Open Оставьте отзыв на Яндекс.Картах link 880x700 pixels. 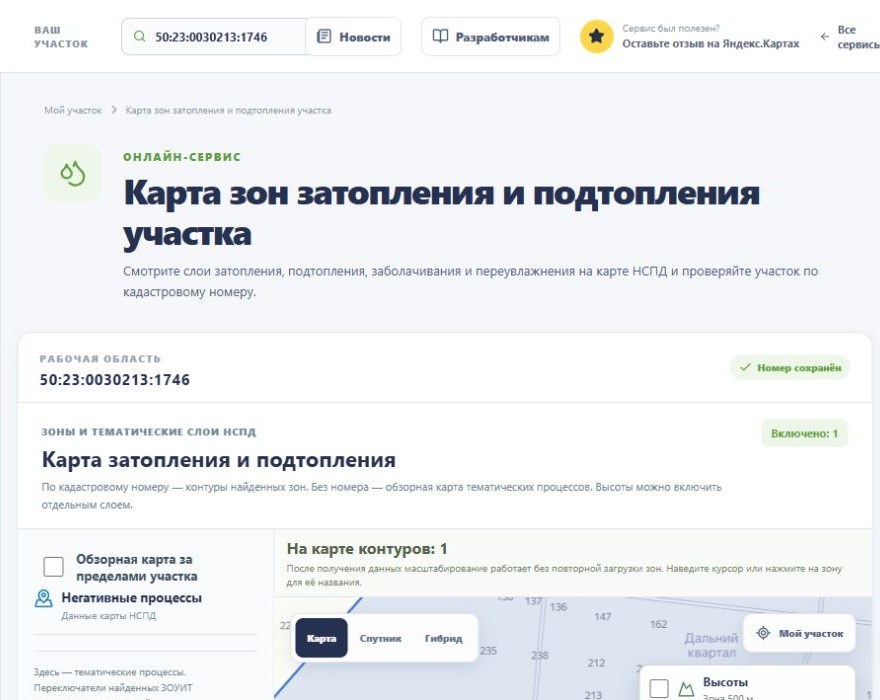tap(711, 44)
